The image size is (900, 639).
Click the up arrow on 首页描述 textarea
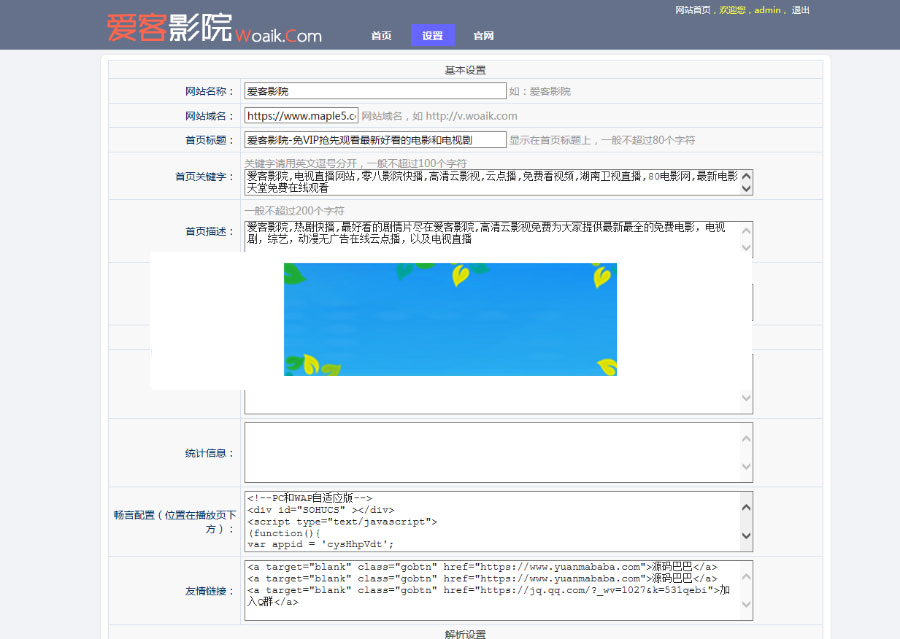pos(744,229)
